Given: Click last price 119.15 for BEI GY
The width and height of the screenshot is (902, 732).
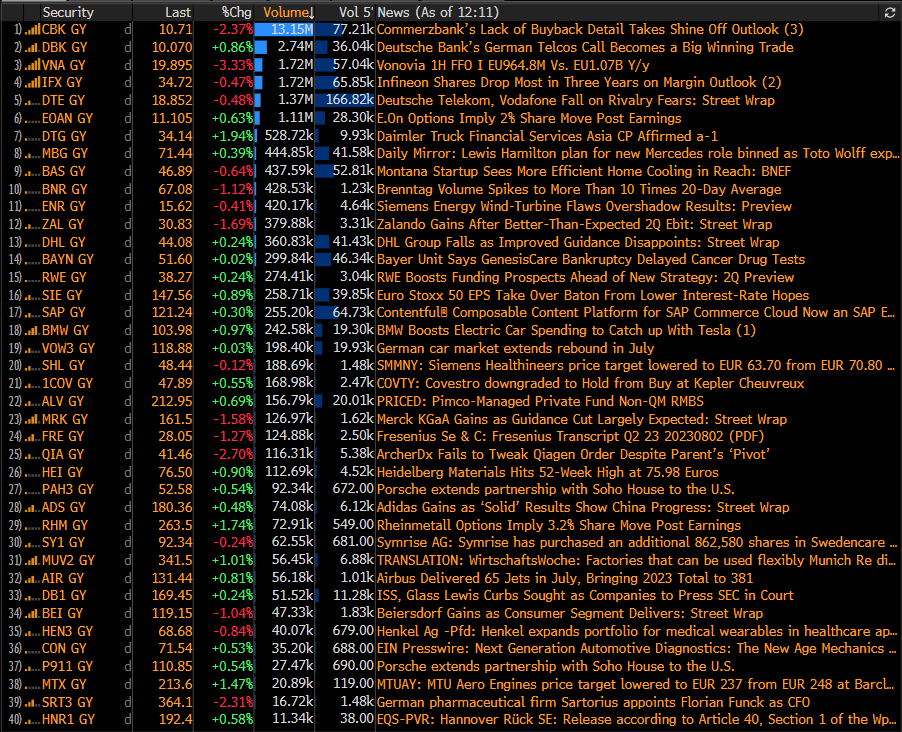Looking at the screenshot, I should click(172, 613).
